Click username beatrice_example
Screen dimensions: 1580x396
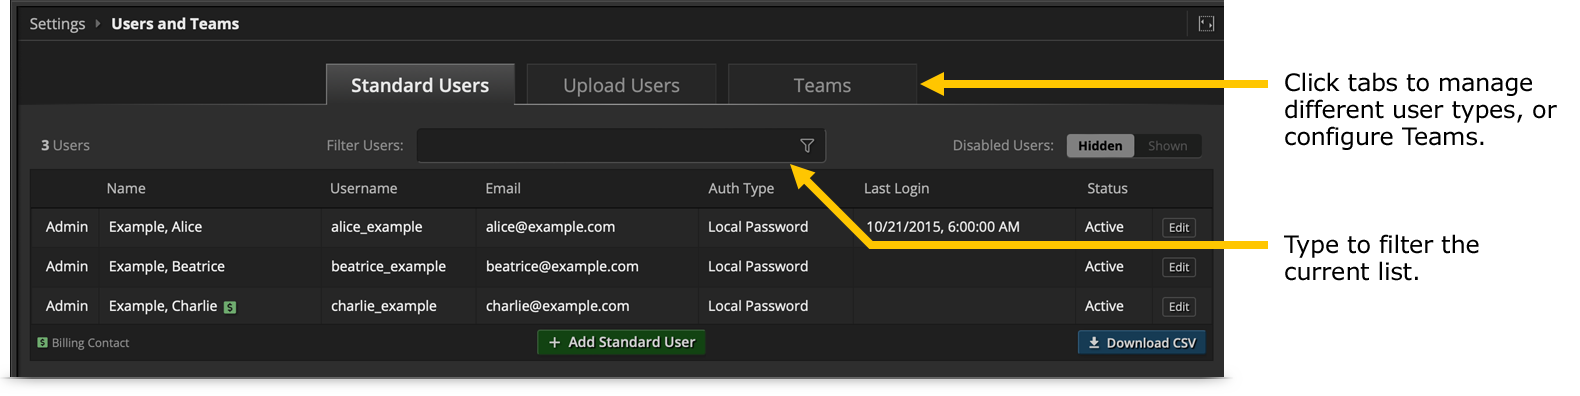tap(388, 266)
